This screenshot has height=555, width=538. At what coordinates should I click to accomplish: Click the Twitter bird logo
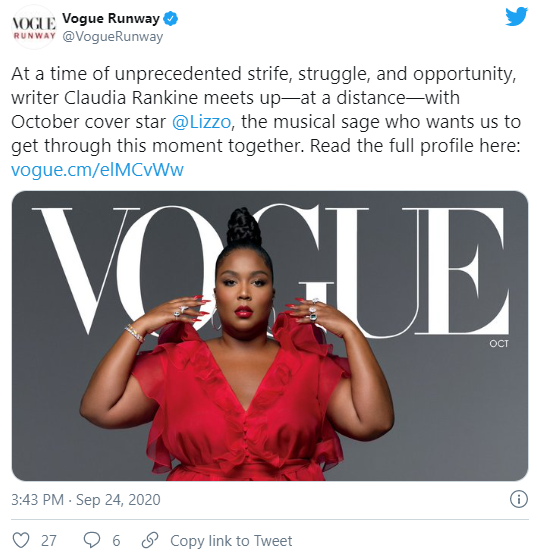coord(516,17)
